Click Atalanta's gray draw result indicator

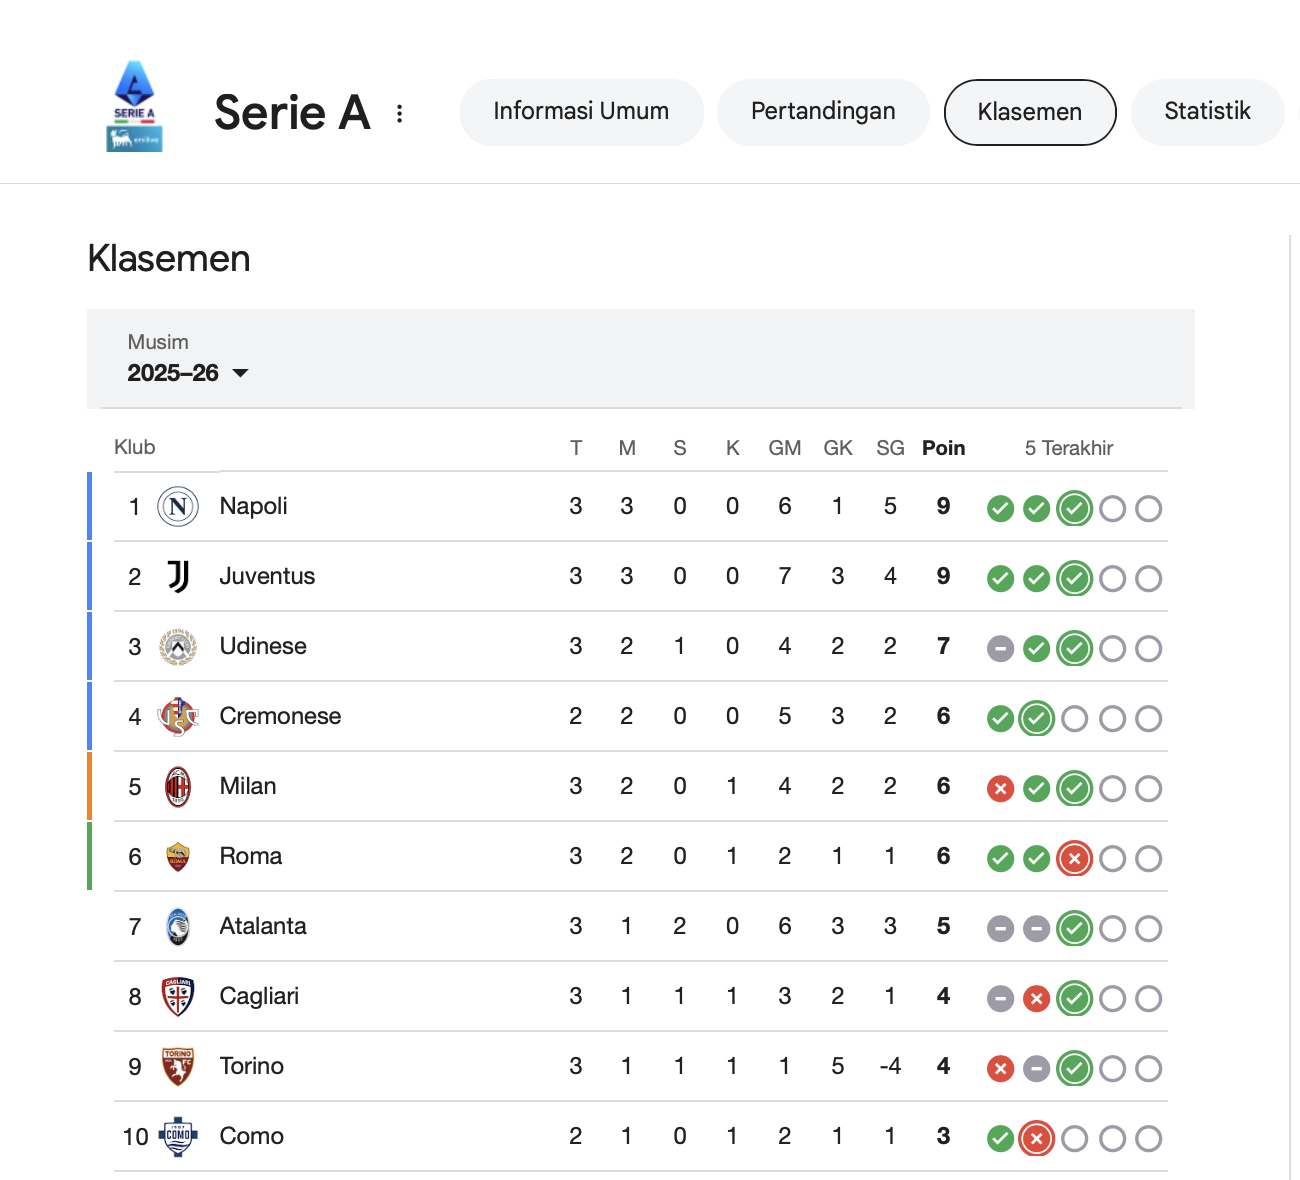tap(1000, 928)
